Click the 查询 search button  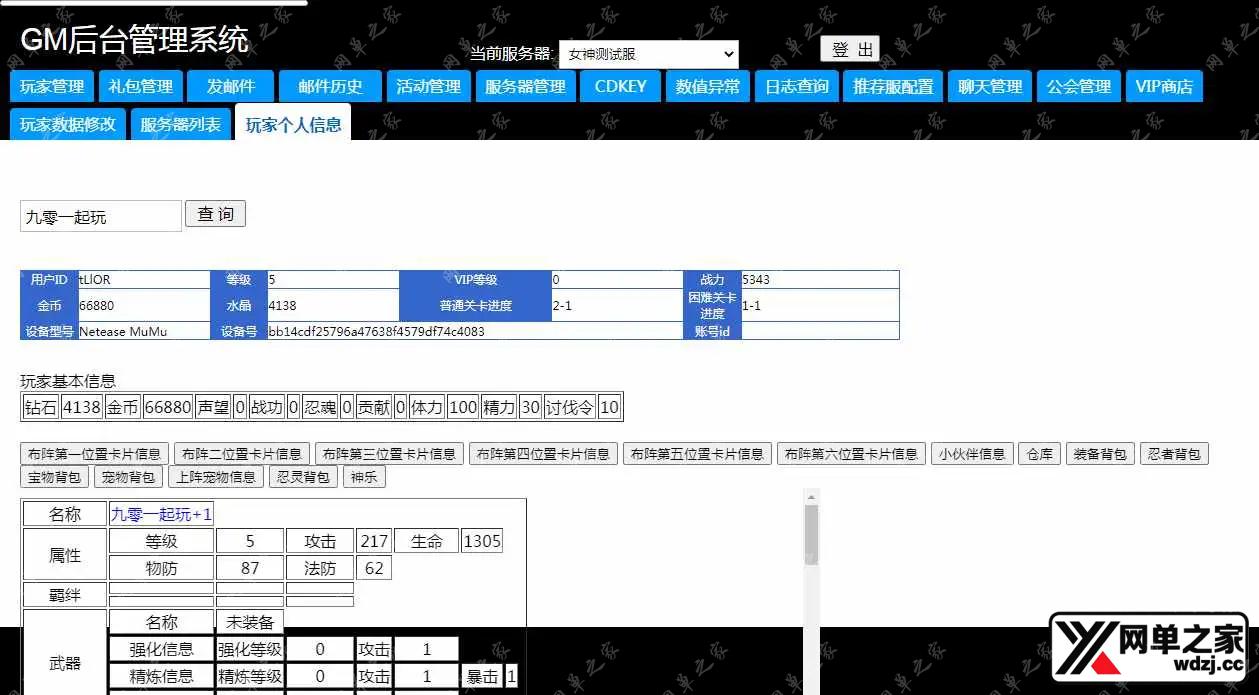[215, 214]
